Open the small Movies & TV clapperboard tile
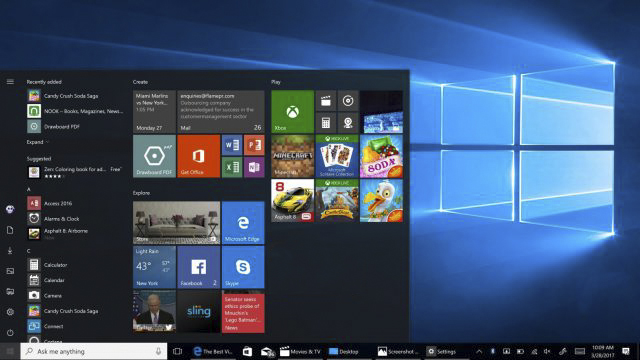The width and height of the screenshot is (640, 360). pyautogui.click(x=326, y=101)
